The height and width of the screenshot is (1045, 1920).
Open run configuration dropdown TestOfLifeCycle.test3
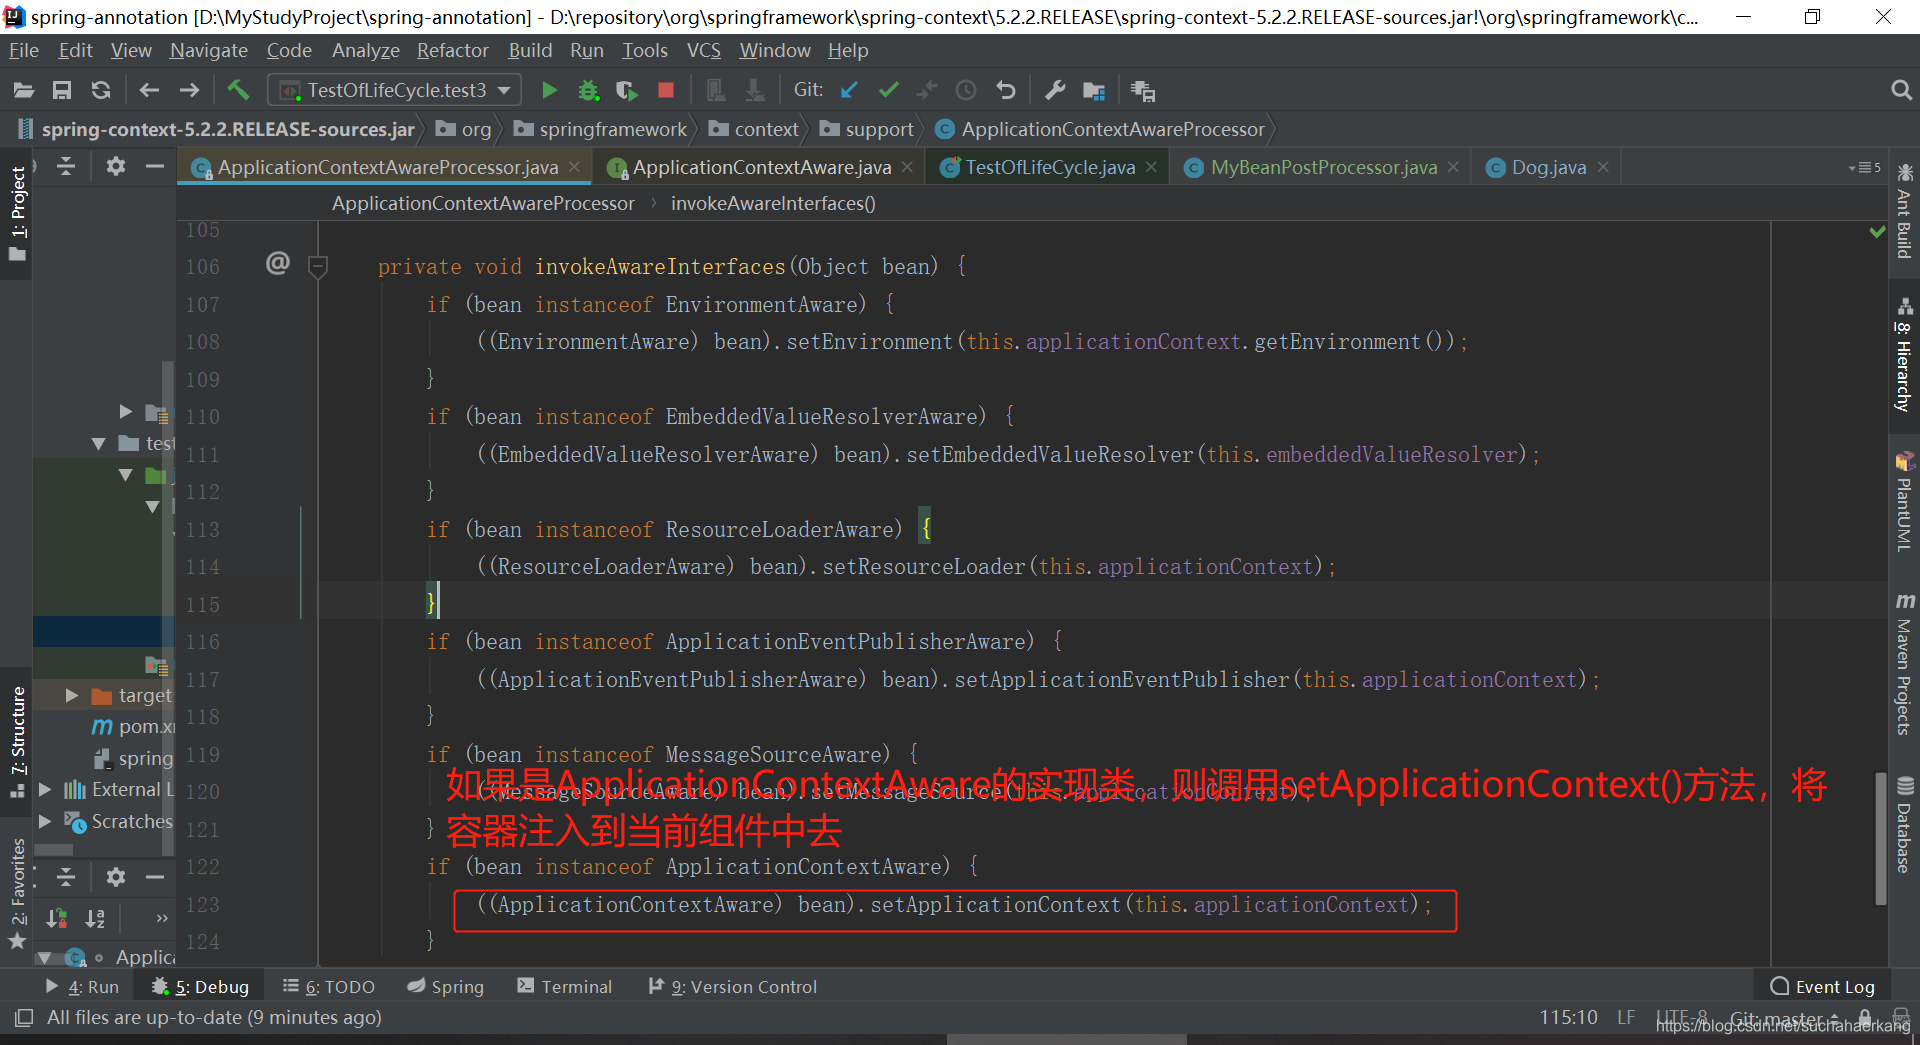[x=395, y=90]
